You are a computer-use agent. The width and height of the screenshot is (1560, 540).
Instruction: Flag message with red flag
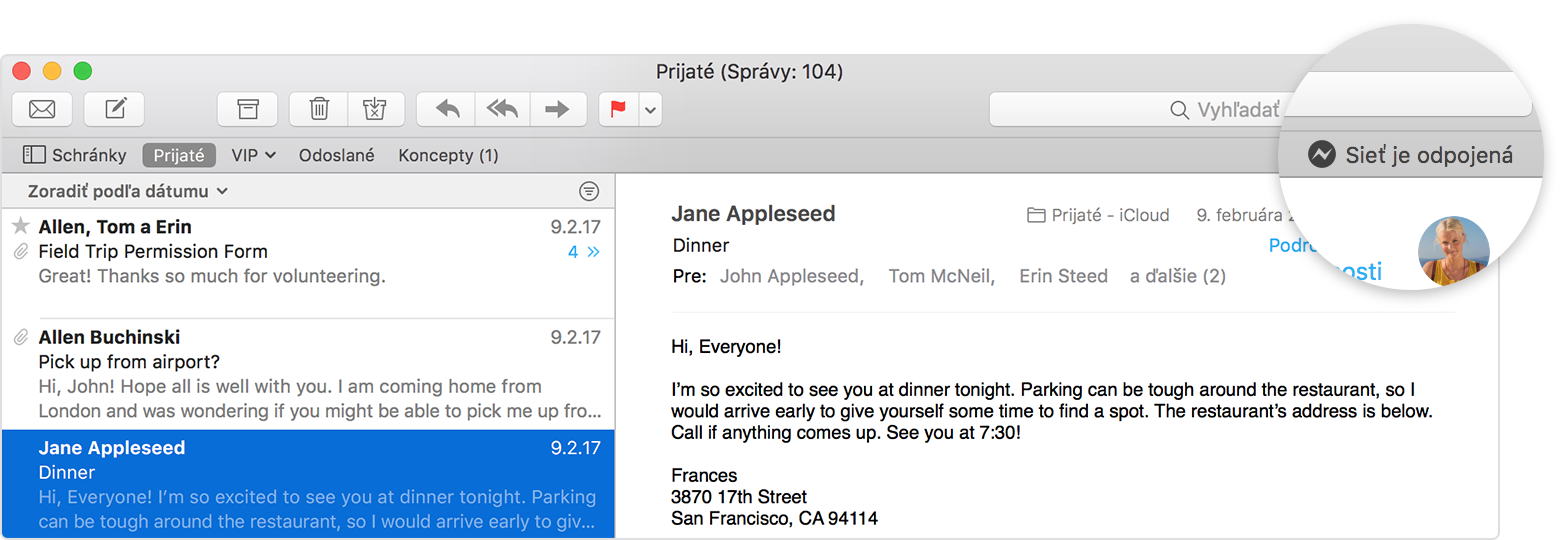click(x=618, y=109)
